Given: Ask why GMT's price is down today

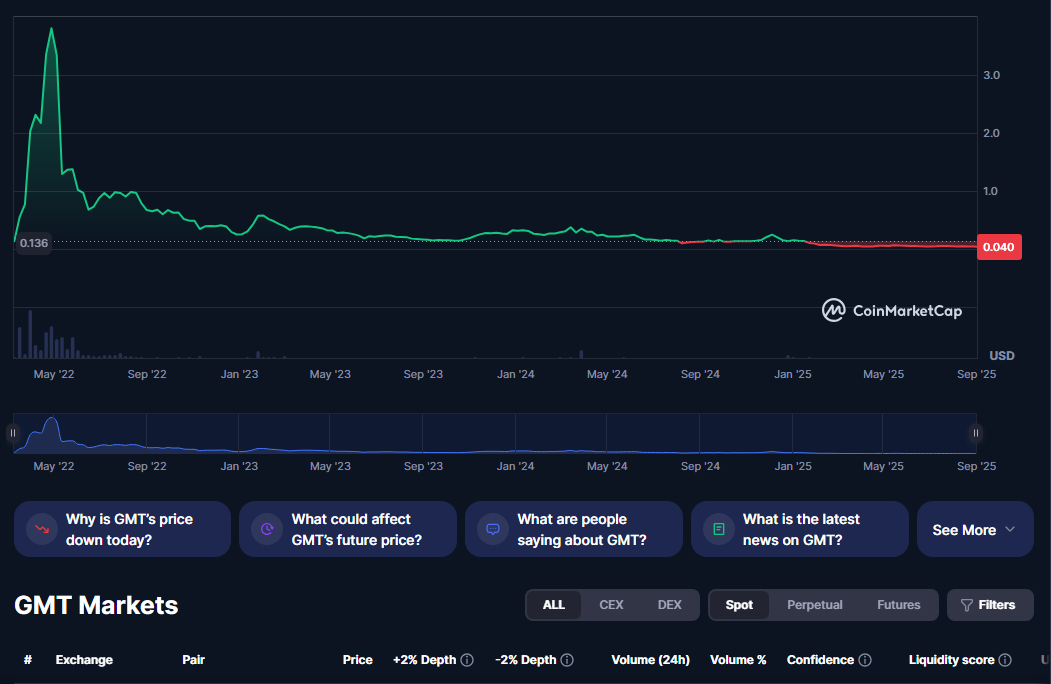Looking at the screenshot, I should point(122,529).
